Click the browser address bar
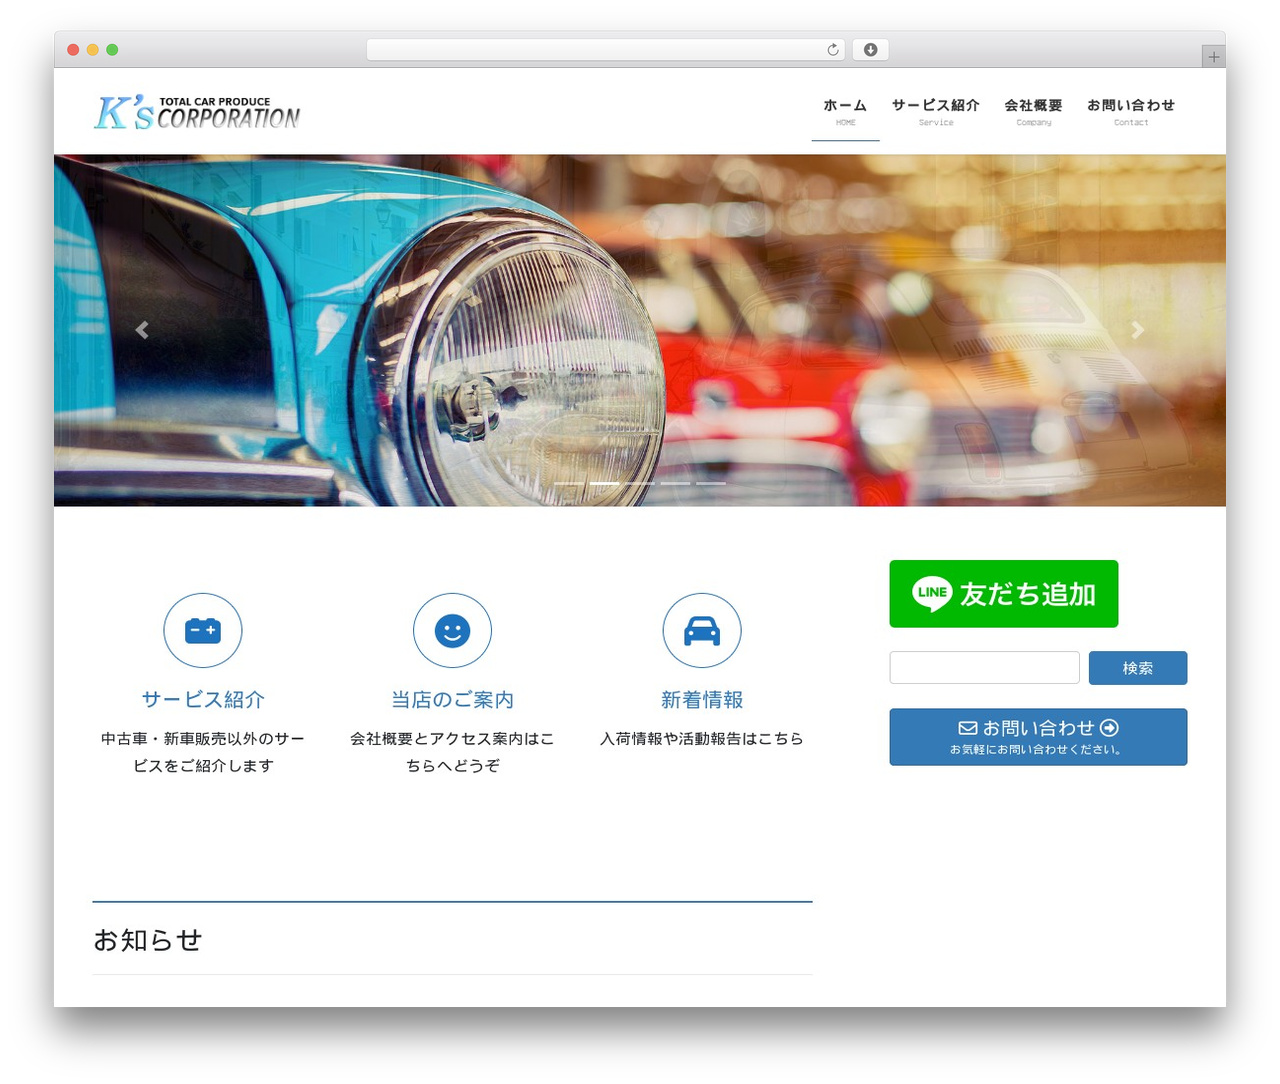 606,50
